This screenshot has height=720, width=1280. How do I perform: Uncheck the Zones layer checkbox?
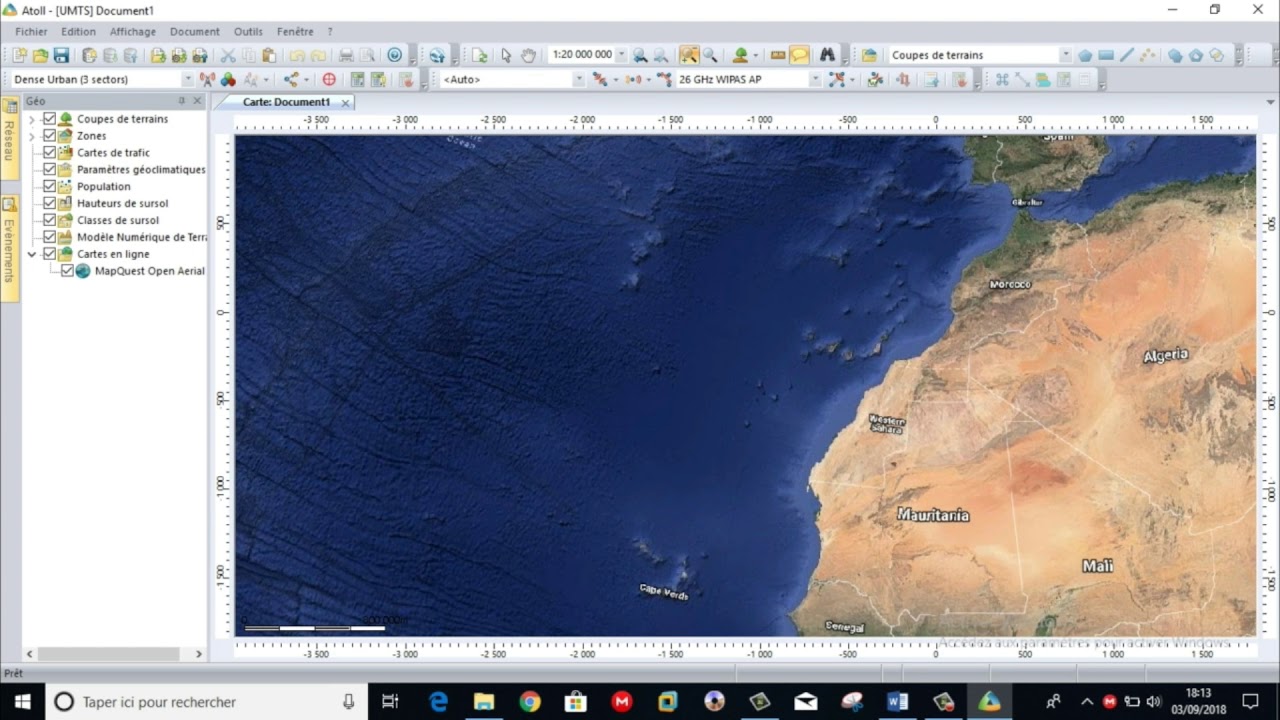click(x=49, y=136)
